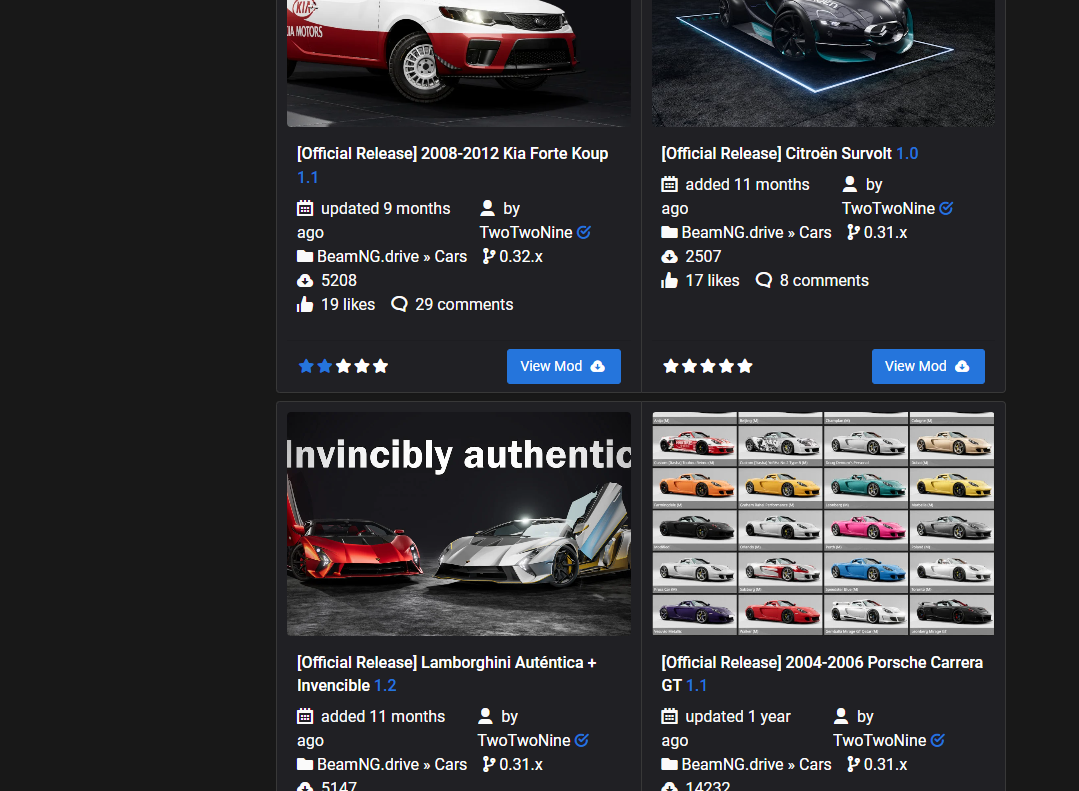
Task: Click version number 1.1 of Kia Forte Koup
Action: (x=308, y=178)
